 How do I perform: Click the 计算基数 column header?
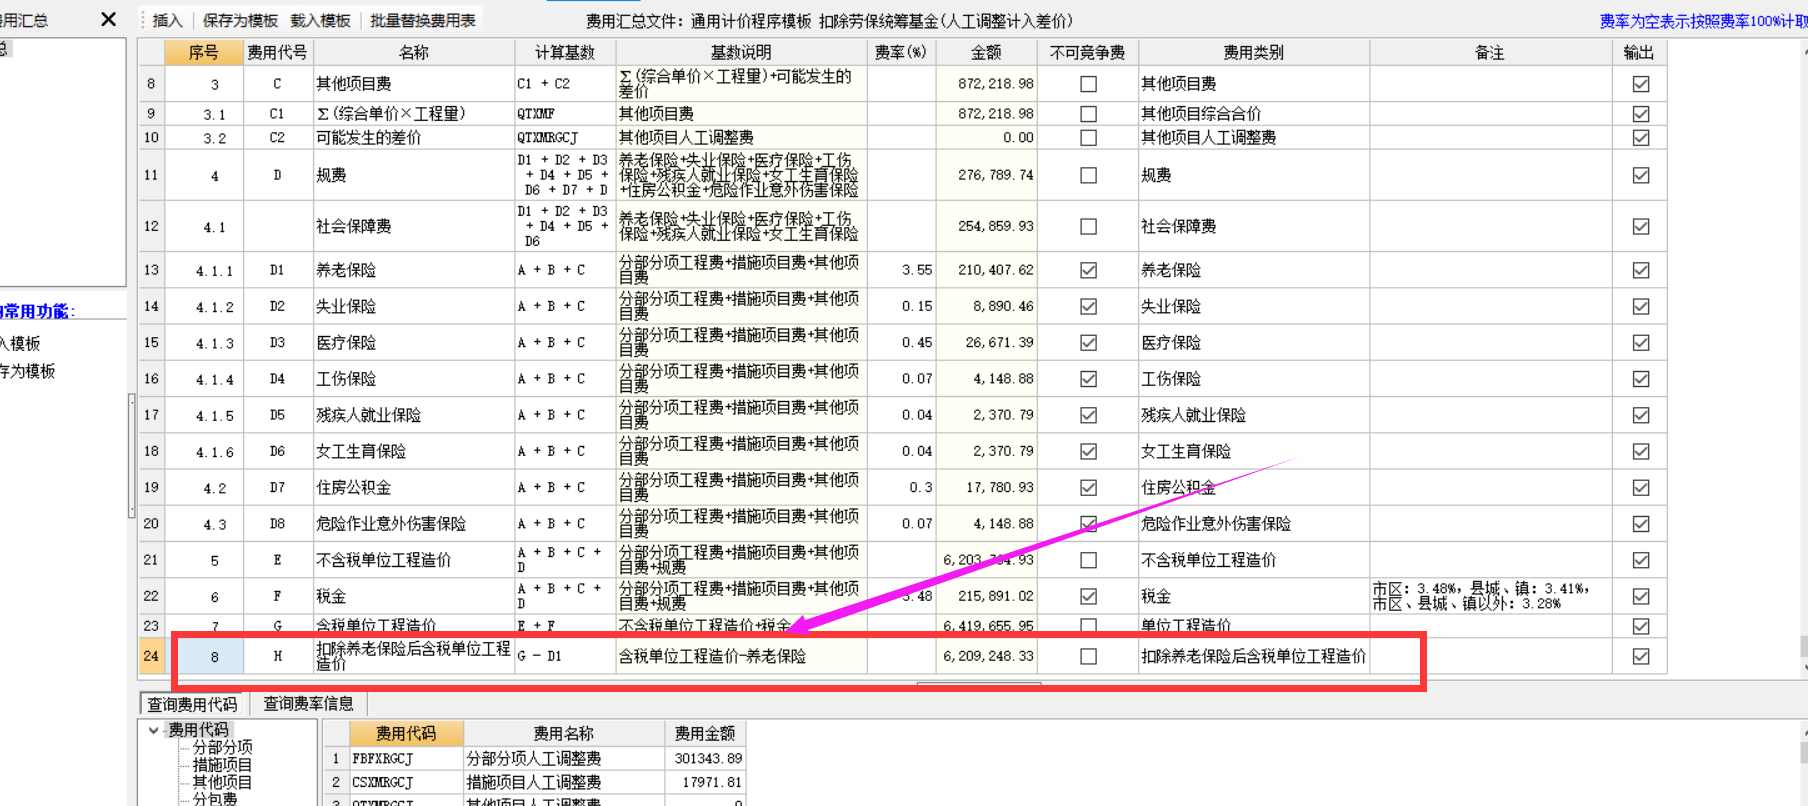[564, 52]
